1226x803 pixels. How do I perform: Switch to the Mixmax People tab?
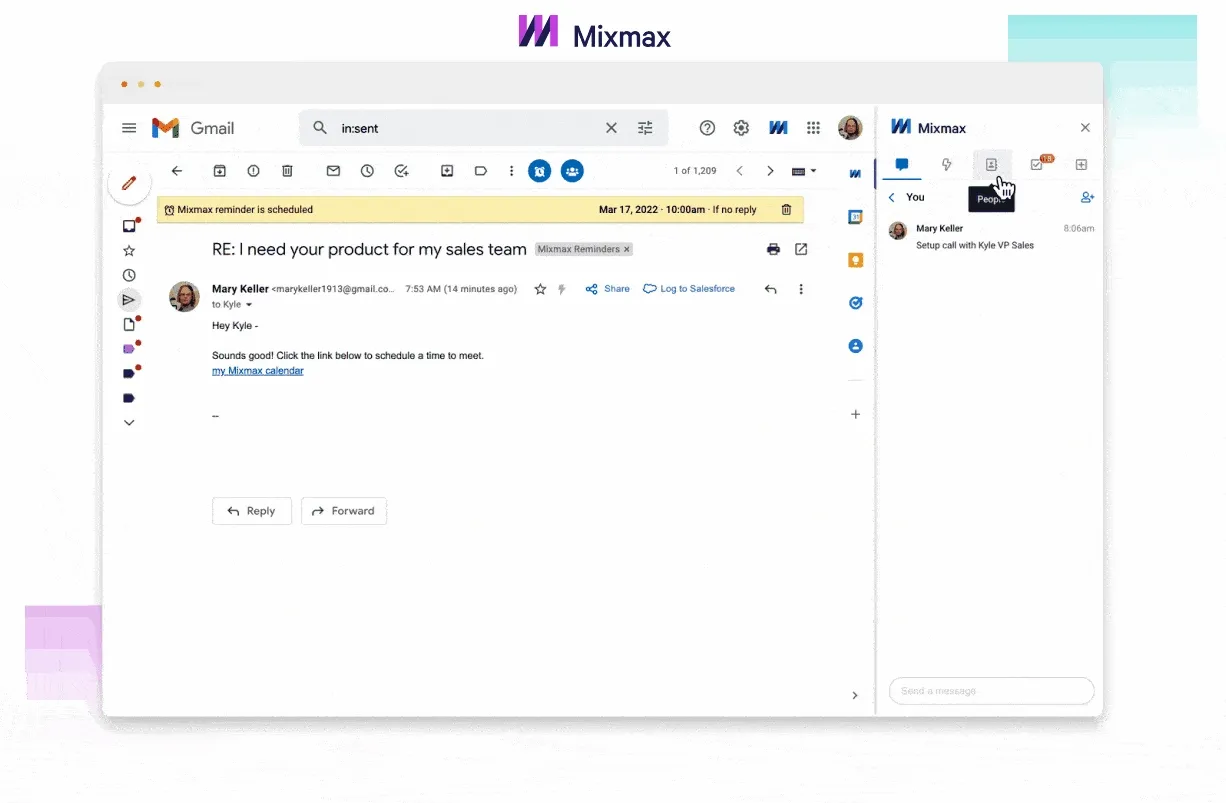[992, 165]
